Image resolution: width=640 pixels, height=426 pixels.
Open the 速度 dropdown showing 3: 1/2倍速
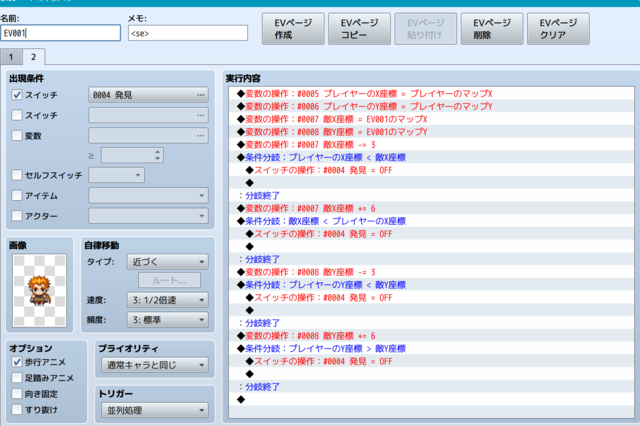coord(168,300)
